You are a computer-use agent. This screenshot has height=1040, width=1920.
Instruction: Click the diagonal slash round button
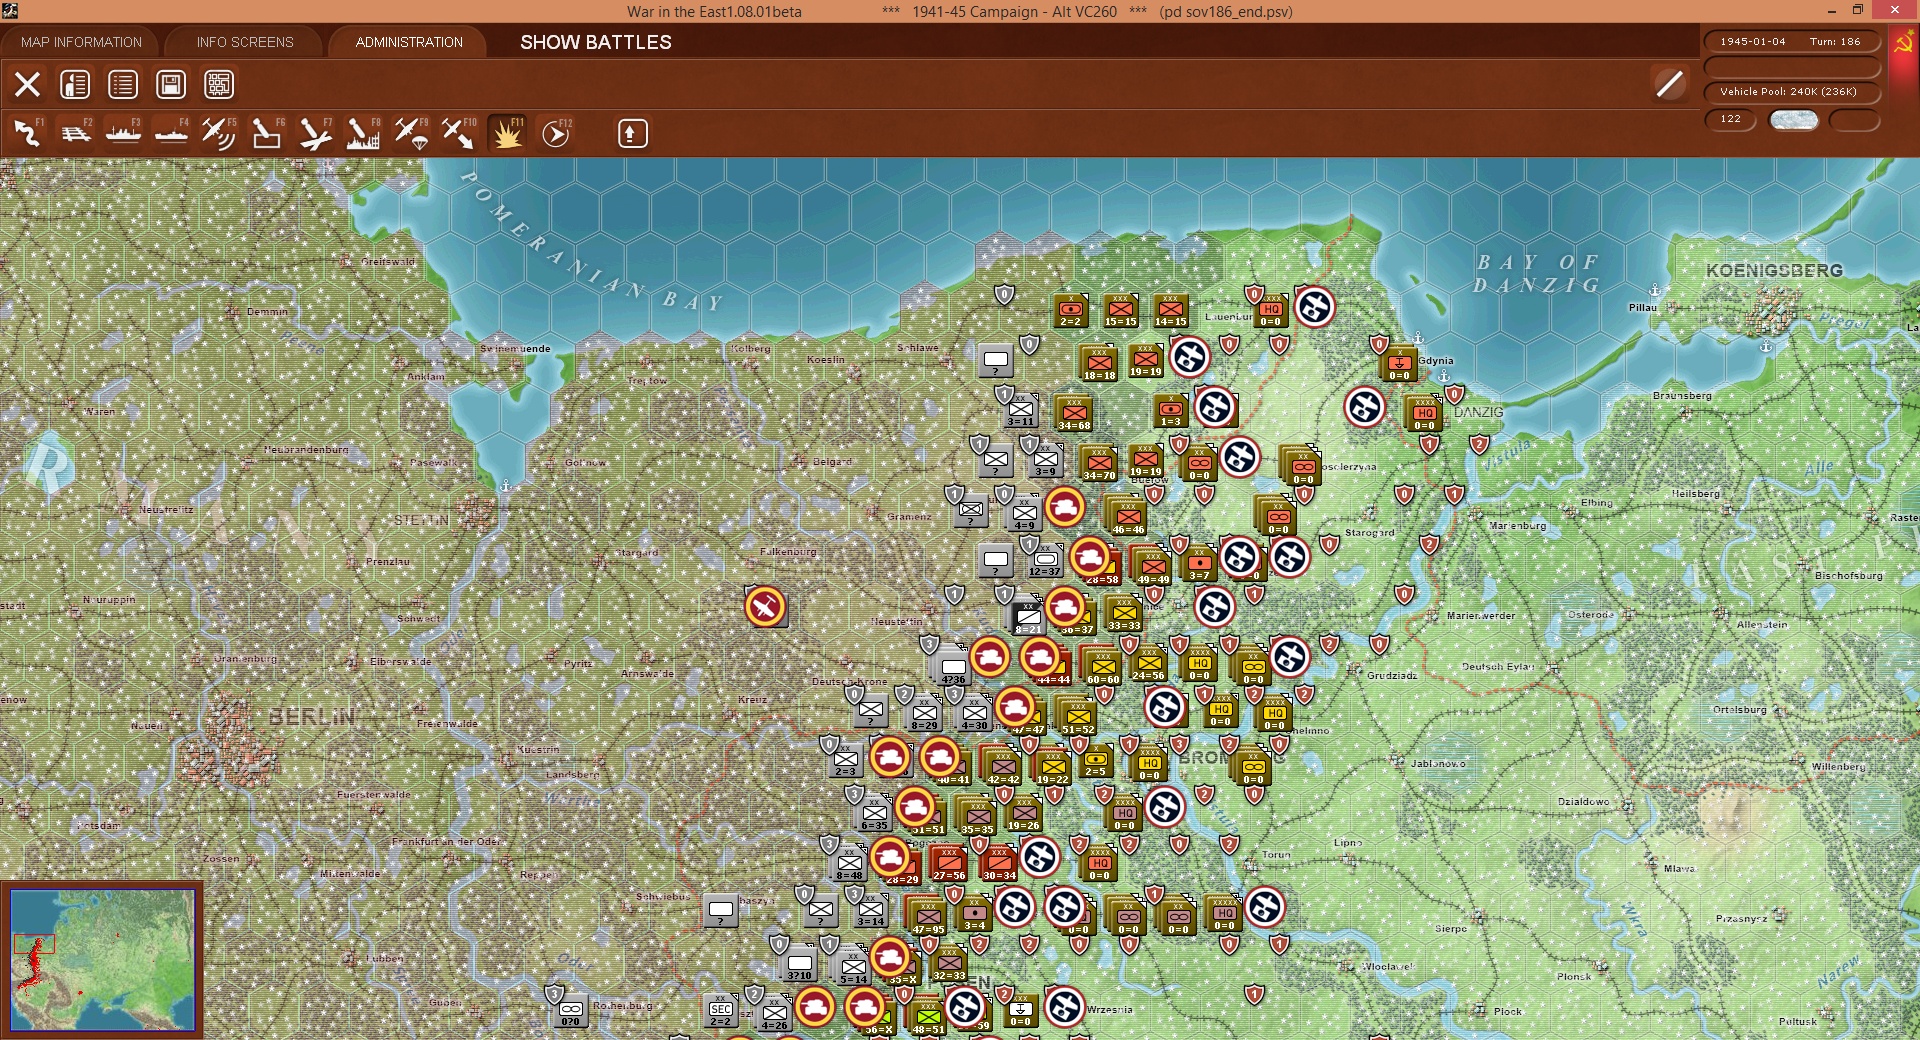[1669, 84]
